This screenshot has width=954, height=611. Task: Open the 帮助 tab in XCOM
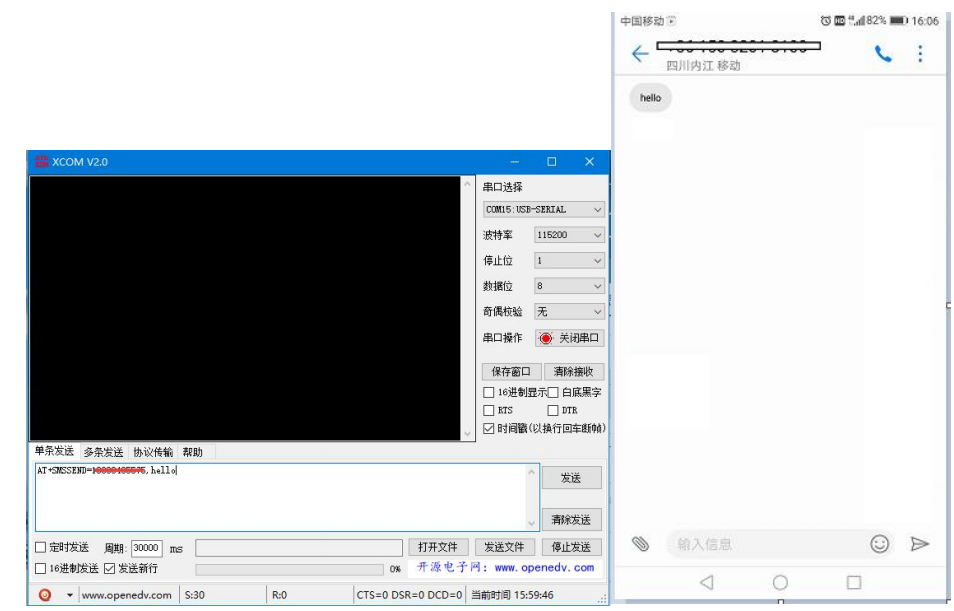193,450
